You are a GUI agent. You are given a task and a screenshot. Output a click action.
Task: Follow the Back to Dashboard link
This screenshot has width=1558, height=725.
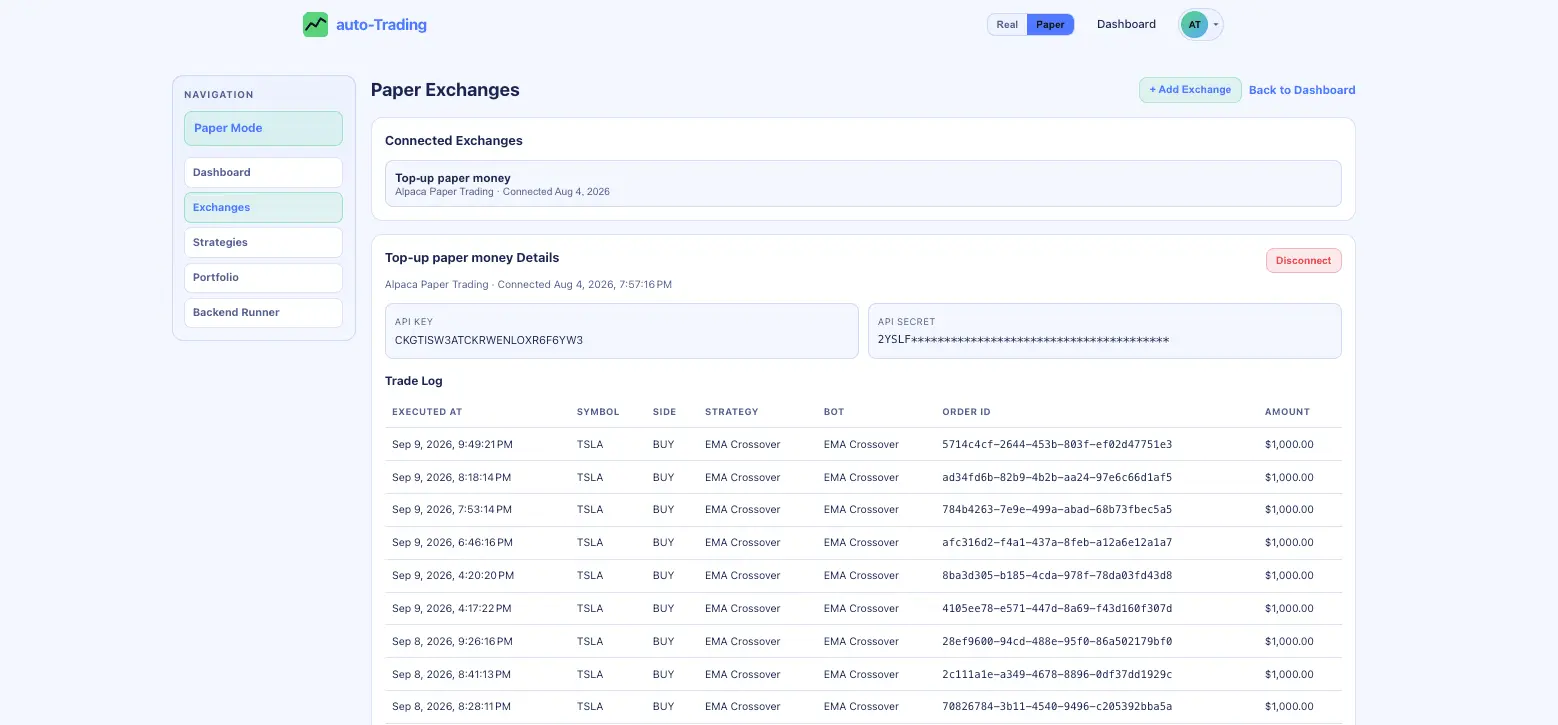1302,90
